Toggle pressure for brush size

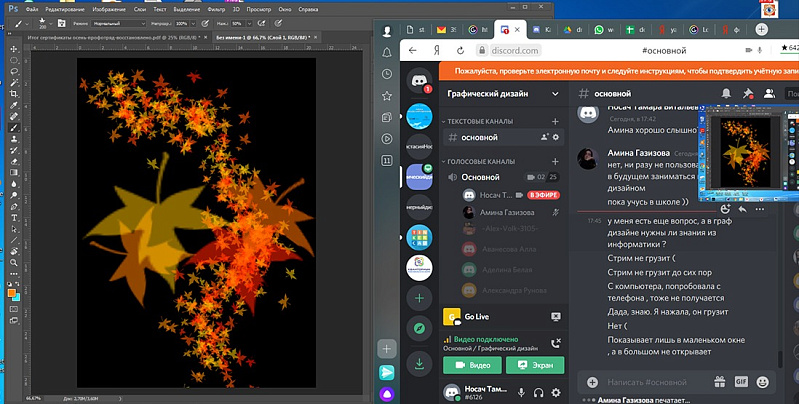(278, 23)
